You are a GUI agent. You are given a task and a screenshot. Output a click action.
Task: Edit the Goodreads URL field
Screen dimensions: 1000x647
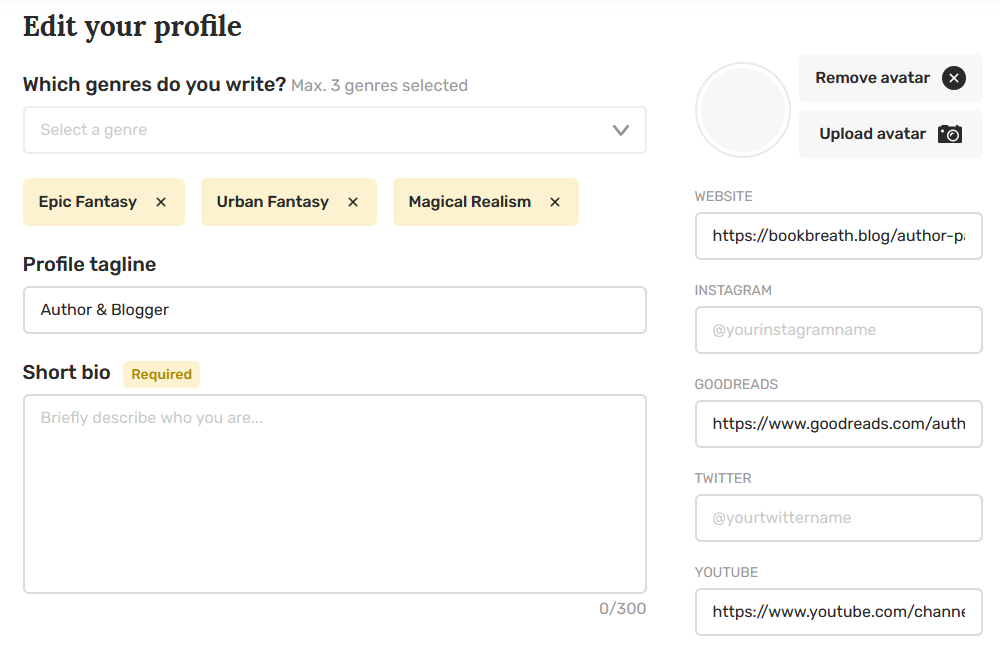click(x=838, y=424)
